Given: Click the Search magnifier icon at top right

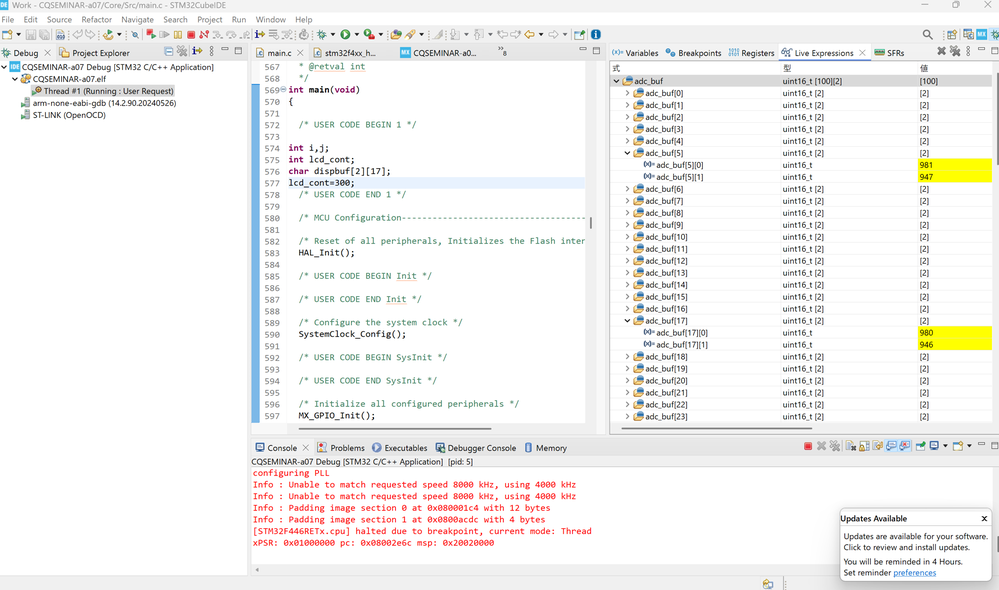Looking at the screenshot, I should coord(928,35).
